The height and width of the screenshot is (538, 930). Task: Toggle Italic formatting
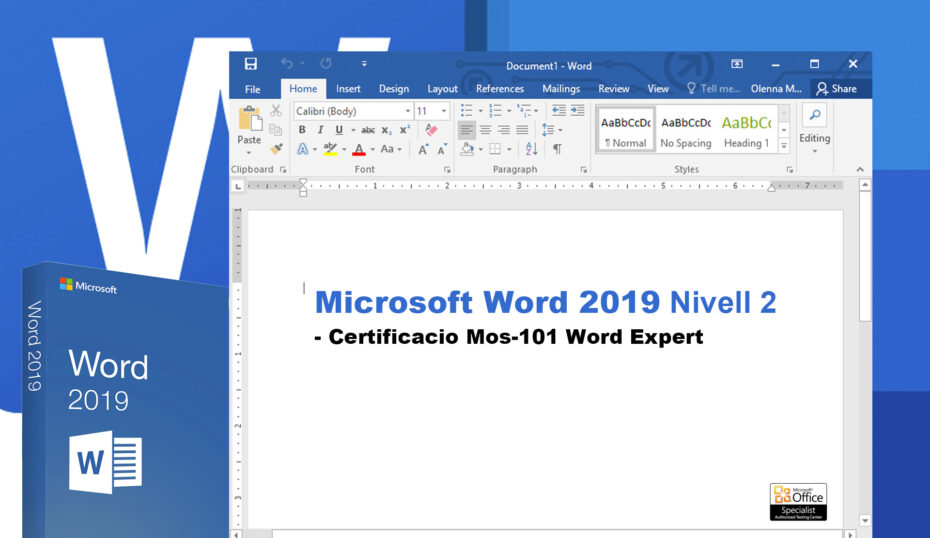(x=320, y=130)
